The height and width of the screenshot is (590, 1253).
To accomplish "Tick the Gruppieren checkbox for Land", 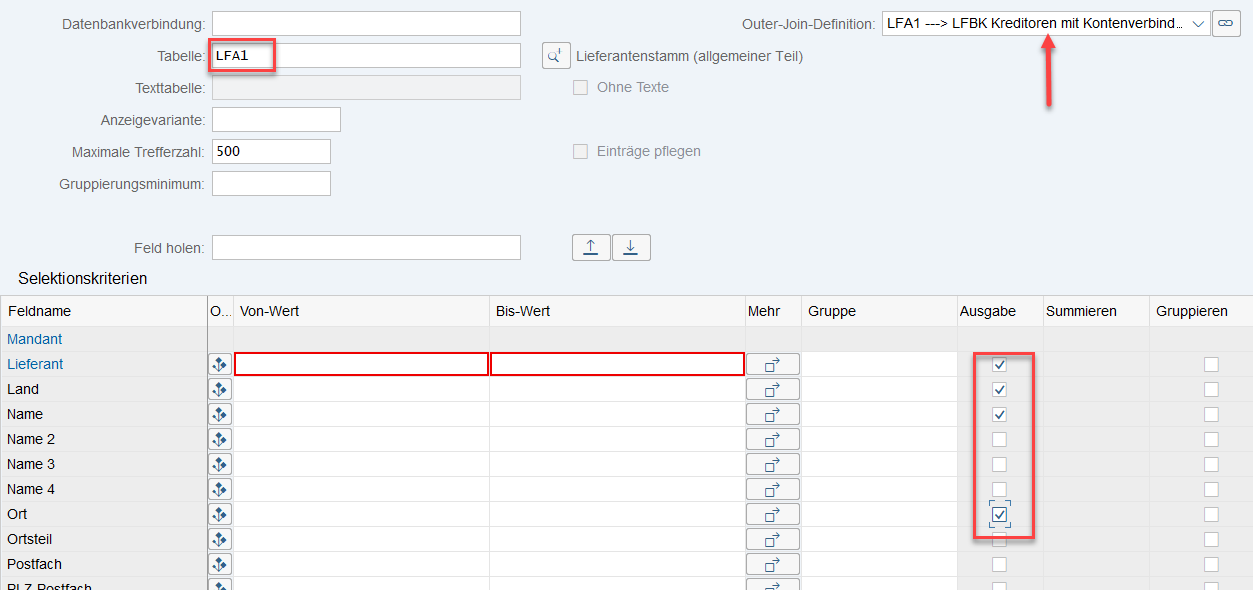I will [1211, 389].
